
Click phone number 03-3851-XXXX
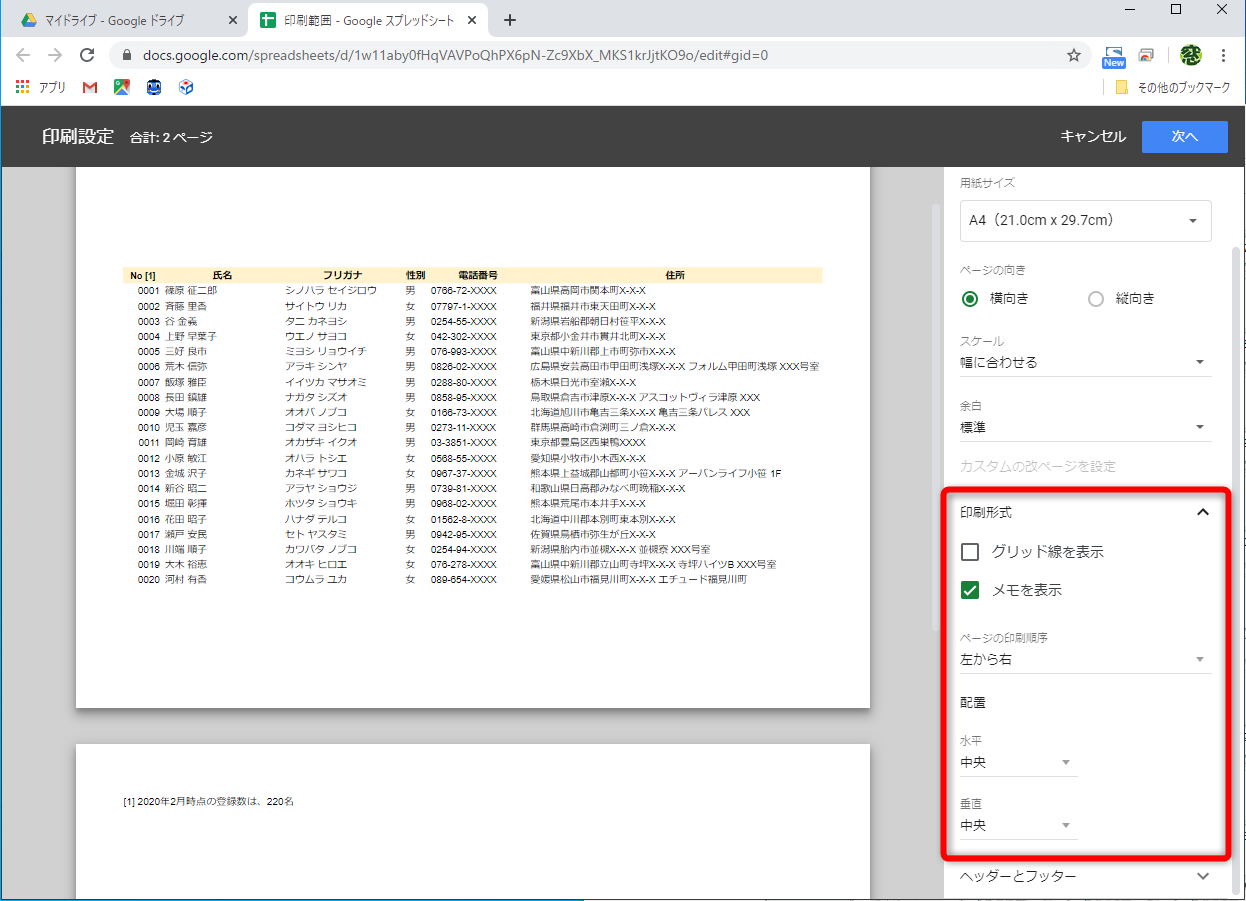[x=463, y=442]
